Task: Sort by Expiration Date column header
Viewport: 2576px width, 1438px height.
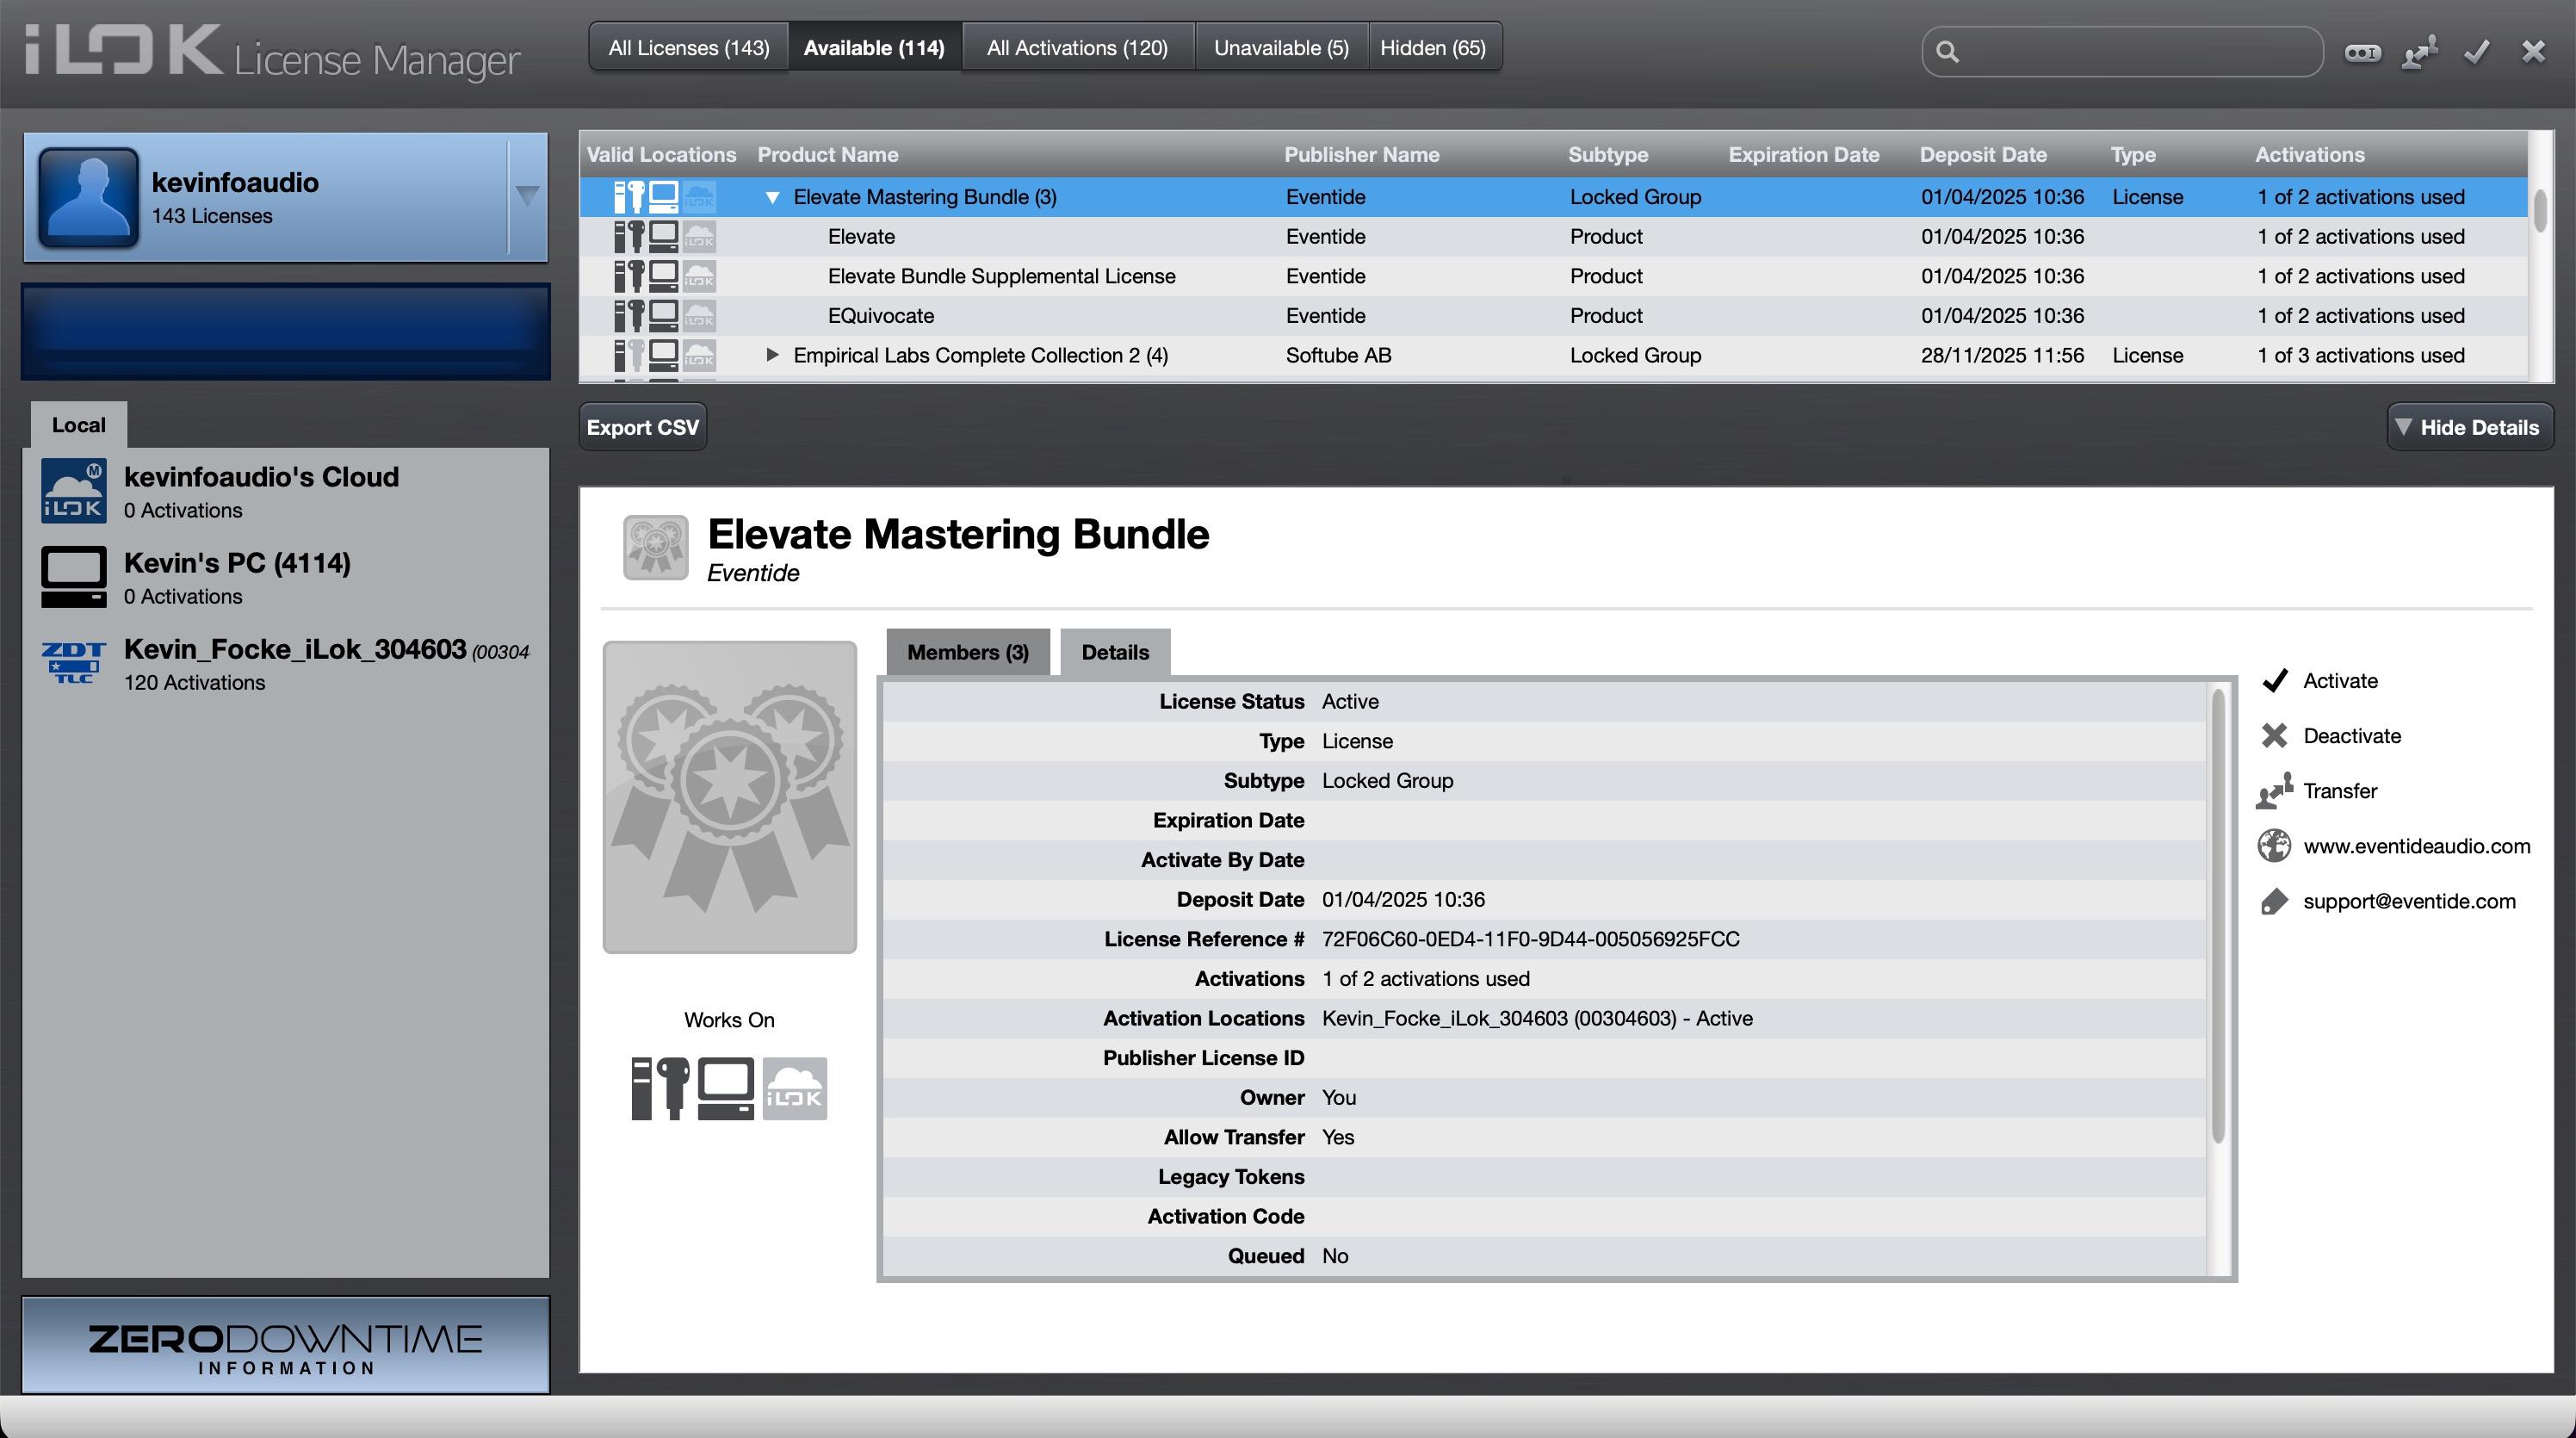Action: pos(1803,155)
